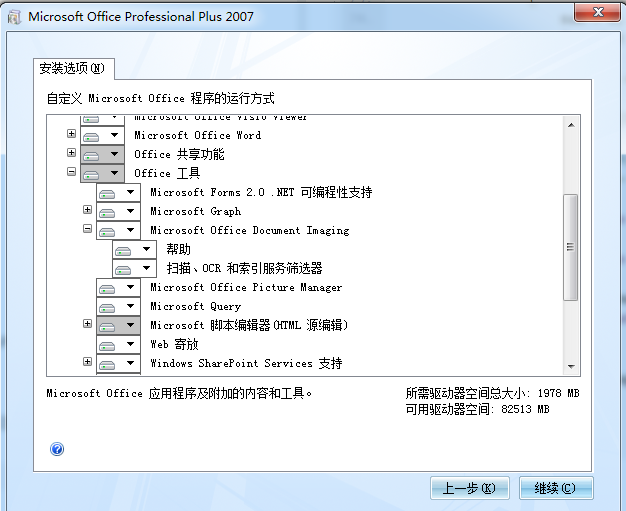Expand Microsoft 脚本编辑器 (HTML 源编辑) node
The height and width of the screenshot is (511, 626).
point(87,324)
